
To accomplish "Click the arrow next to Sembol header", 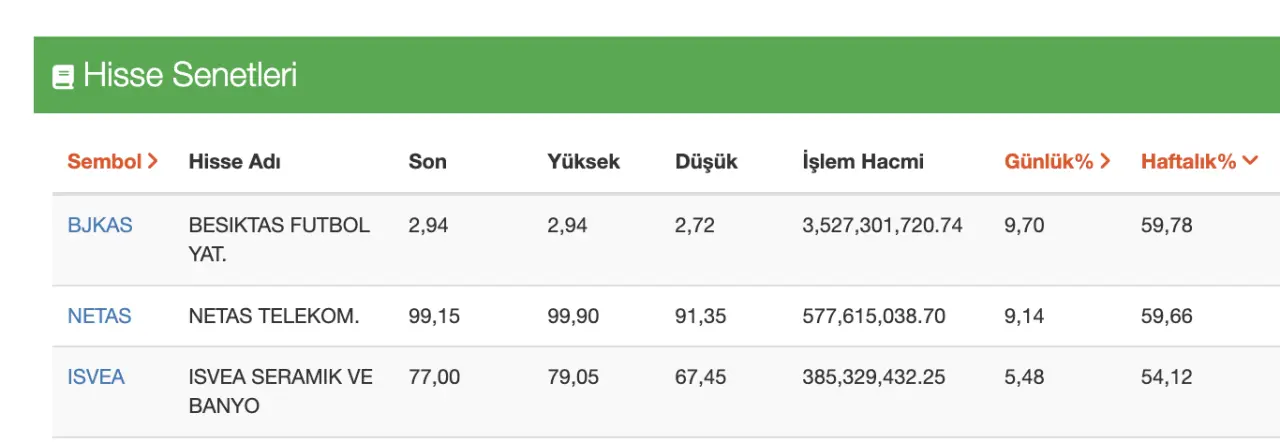I will click(152, 161).
